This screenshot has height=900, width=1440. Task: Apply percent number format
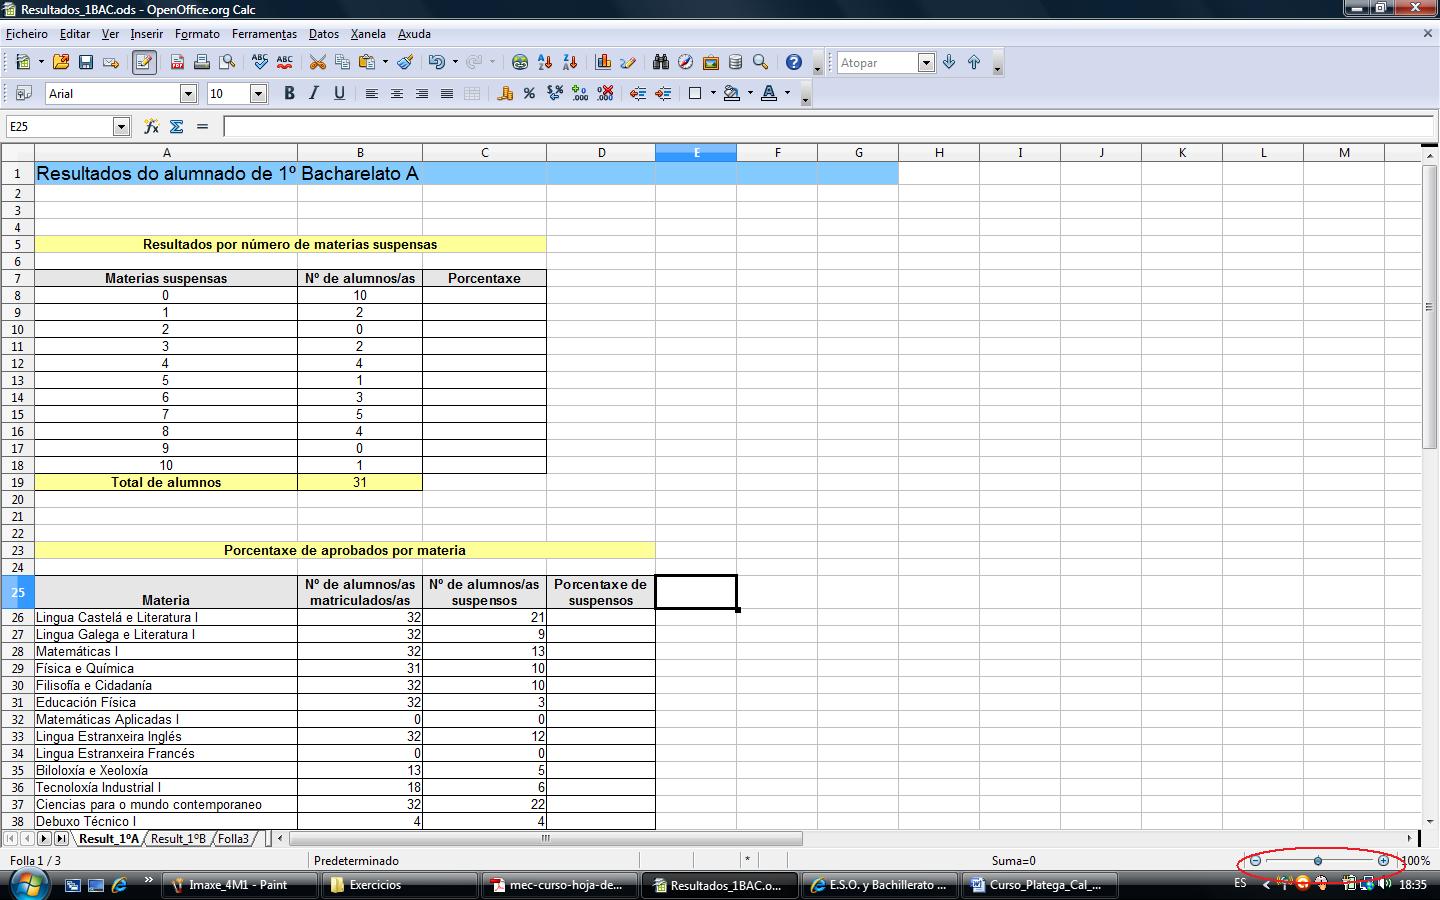pyautogui.click(x=529, y=93)
